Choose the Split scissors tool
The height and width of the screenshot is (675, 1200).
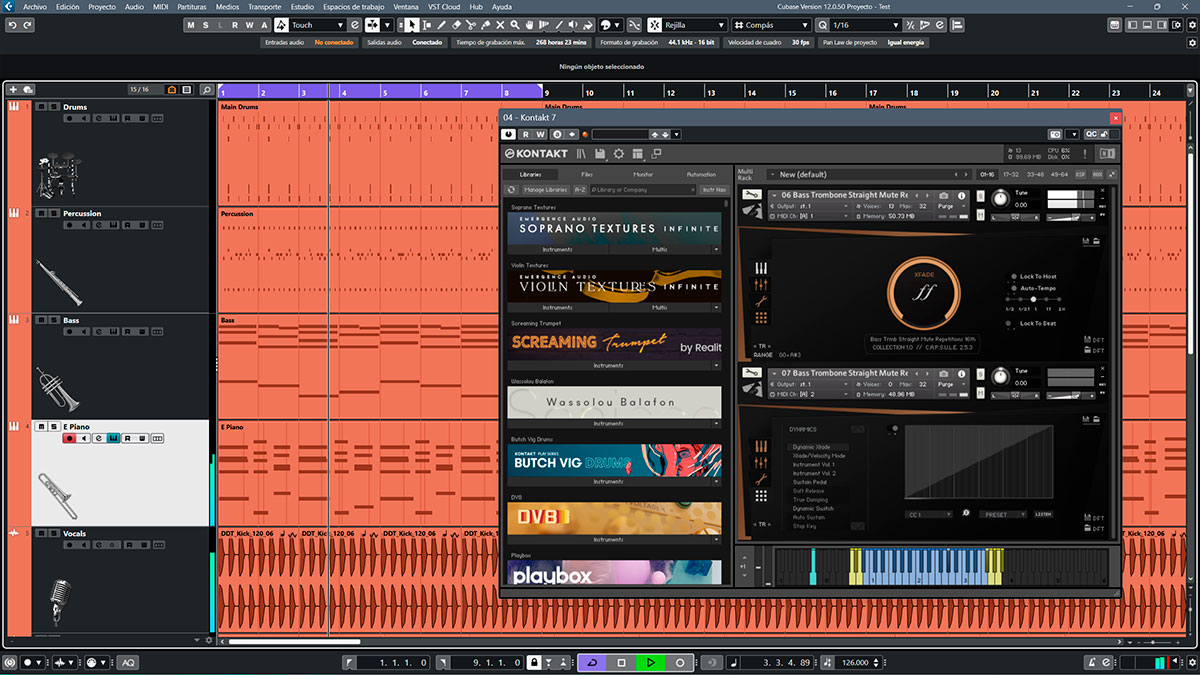tap(472, 25)
